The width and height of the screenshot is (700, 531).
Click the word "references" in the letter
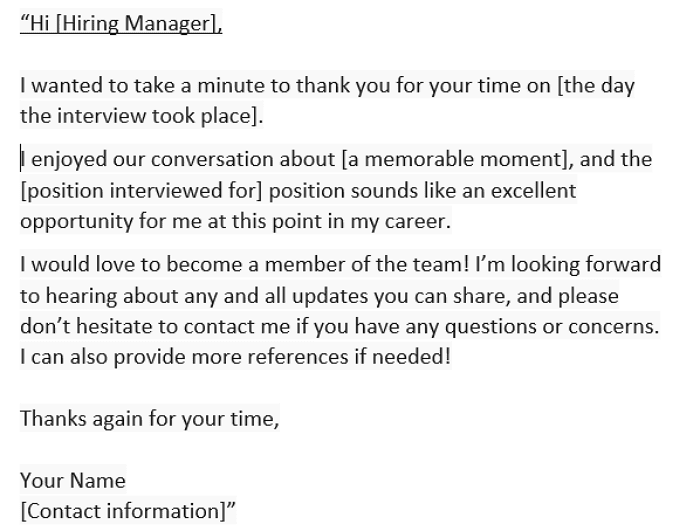298,357
